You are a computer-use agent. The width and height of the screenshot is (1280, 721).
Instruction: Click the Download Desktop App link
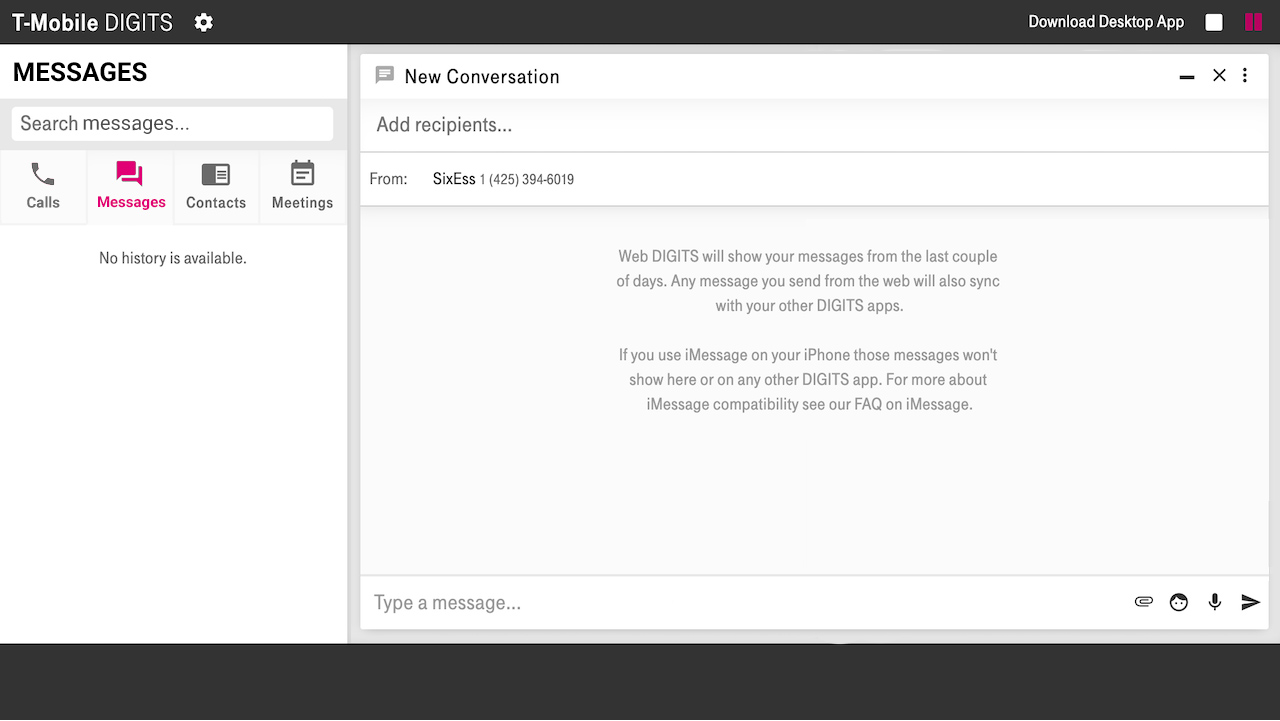tap(1106, 22)
